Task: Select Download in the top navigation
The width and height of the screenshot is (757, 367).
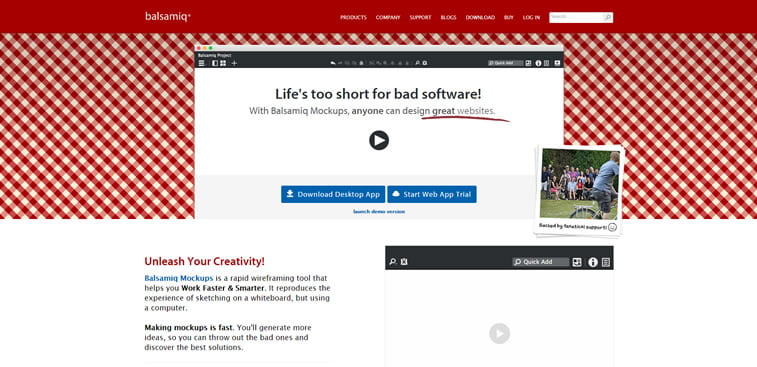Action: click(480, 17)
